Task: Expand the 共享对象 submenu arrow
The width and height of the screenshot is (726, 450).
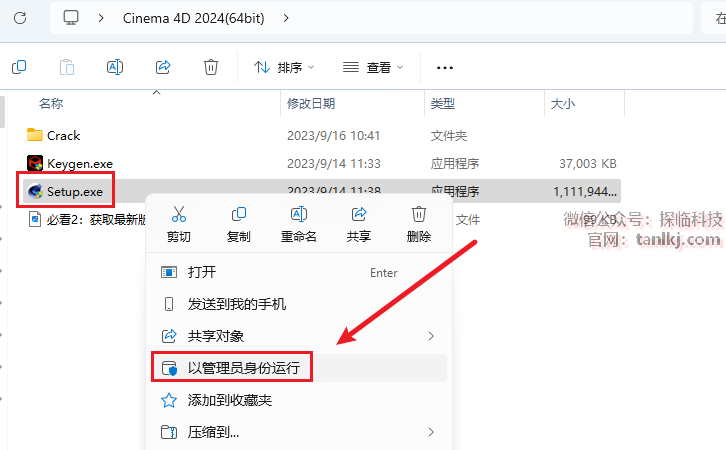Action: point(431,336)
